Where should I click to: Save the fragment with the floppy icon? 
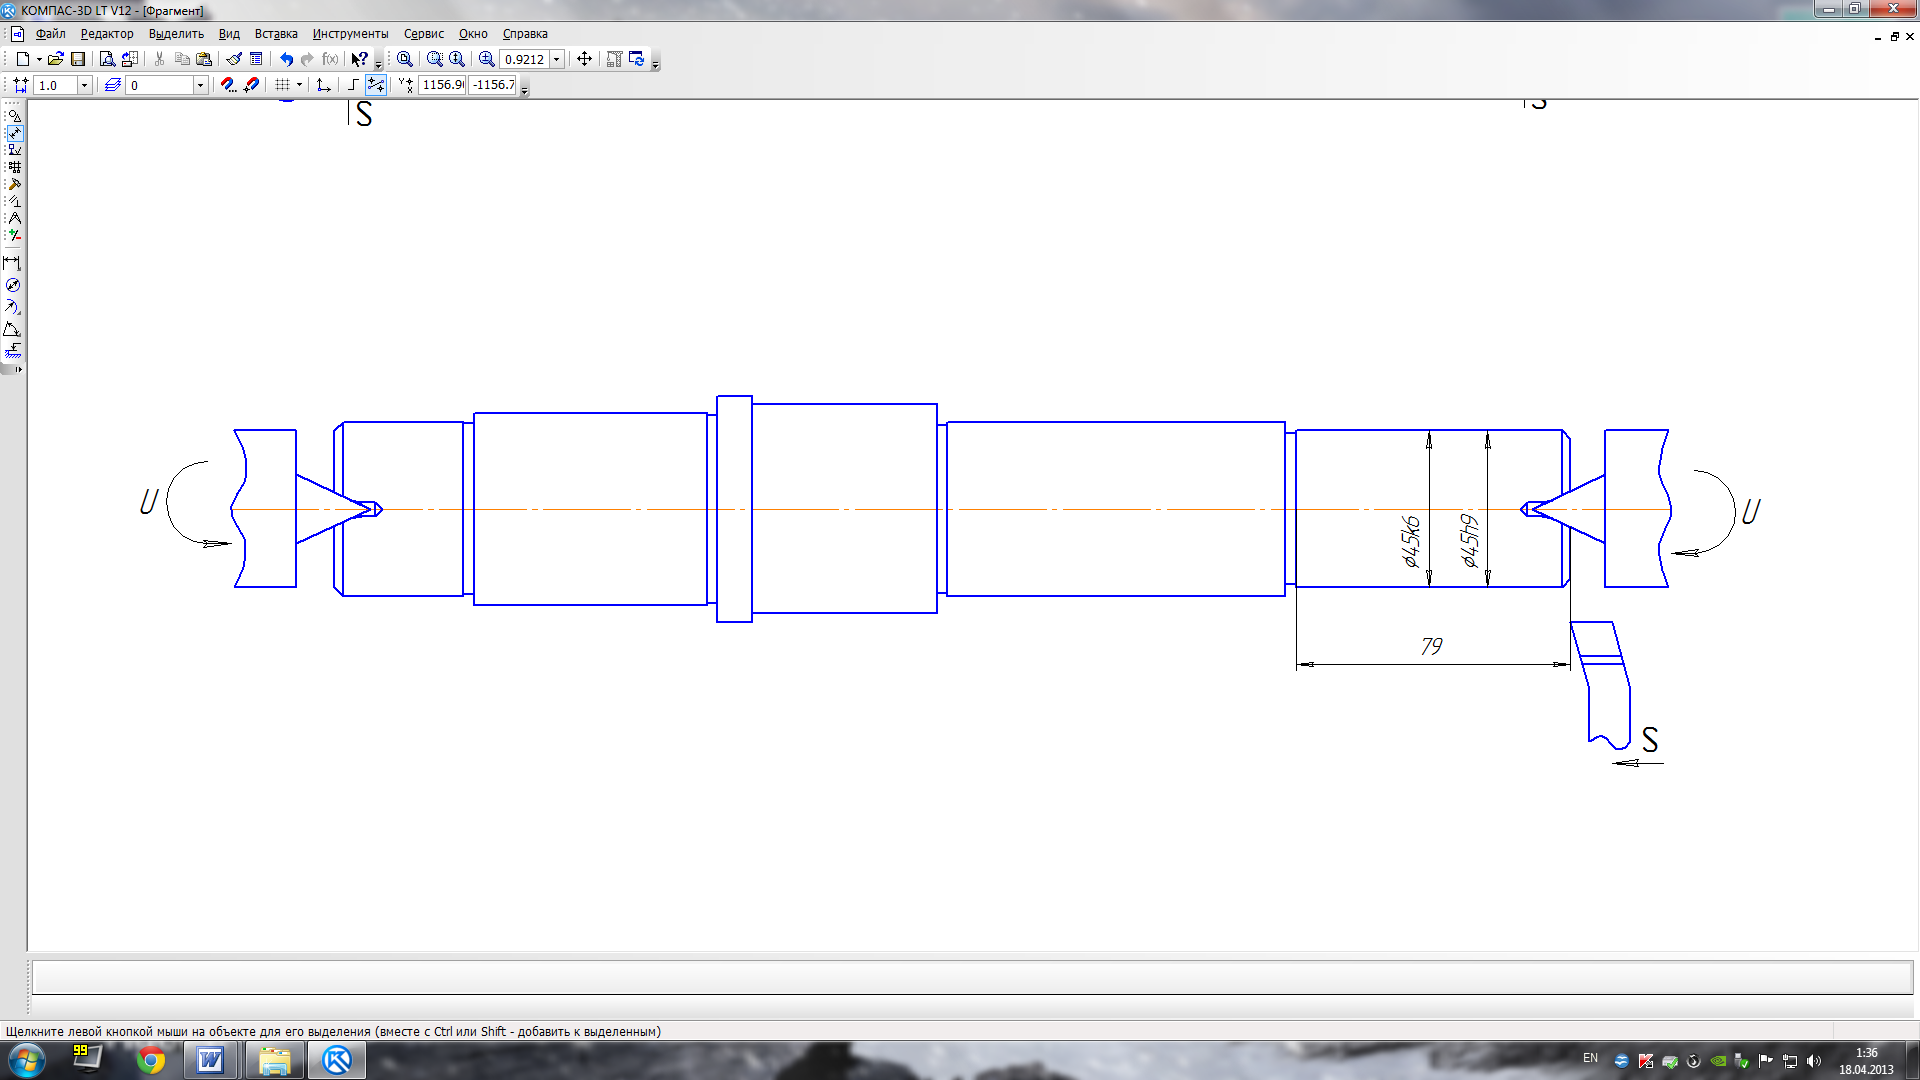pyautogui.click(x=78, y=59)
